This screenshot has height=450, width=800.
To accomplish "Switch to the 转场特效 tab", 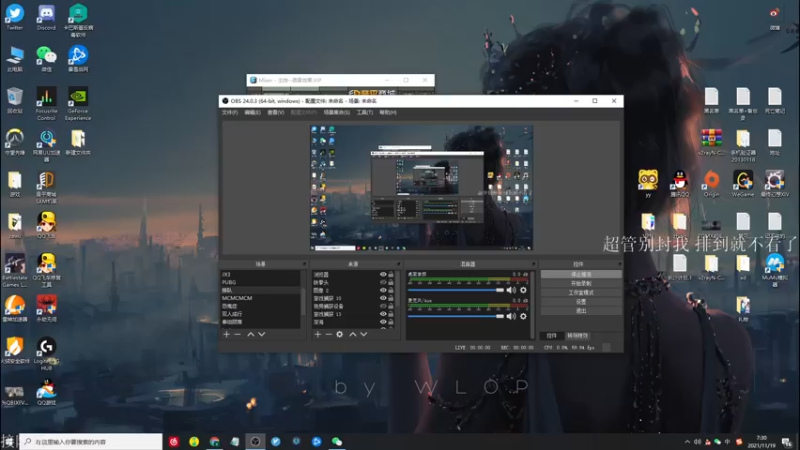I will point(578,336).
